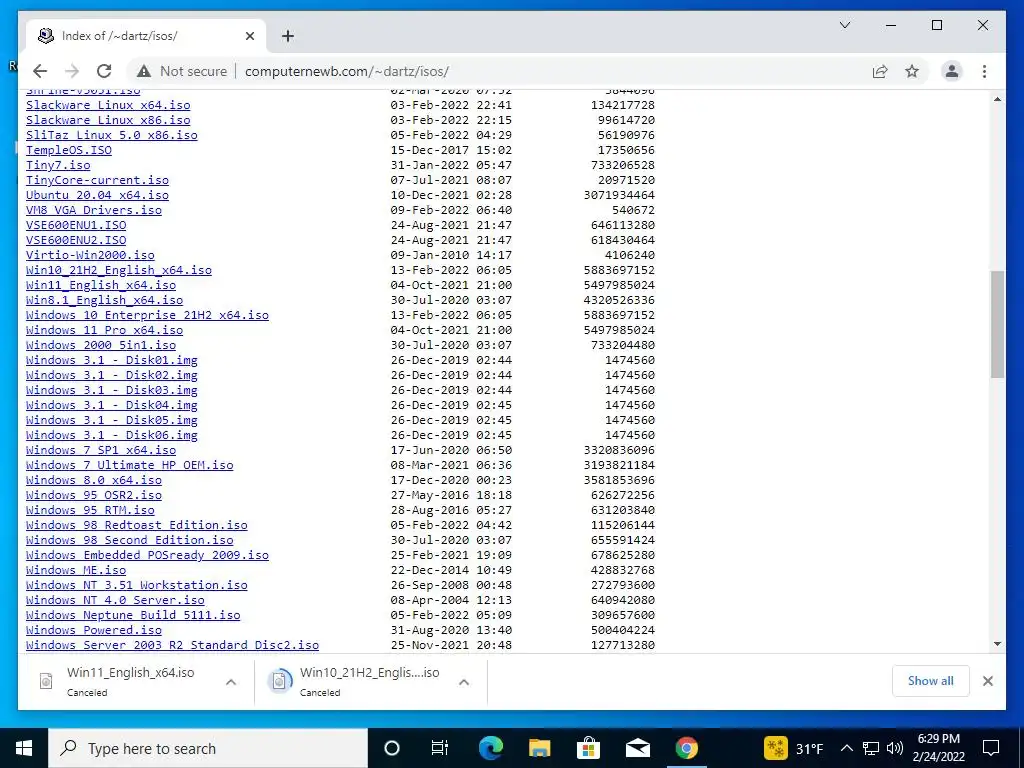The width and height of the screenshot is (1024, 768).
Task: Click scrollbar down arrow
Action: [997, 644]
